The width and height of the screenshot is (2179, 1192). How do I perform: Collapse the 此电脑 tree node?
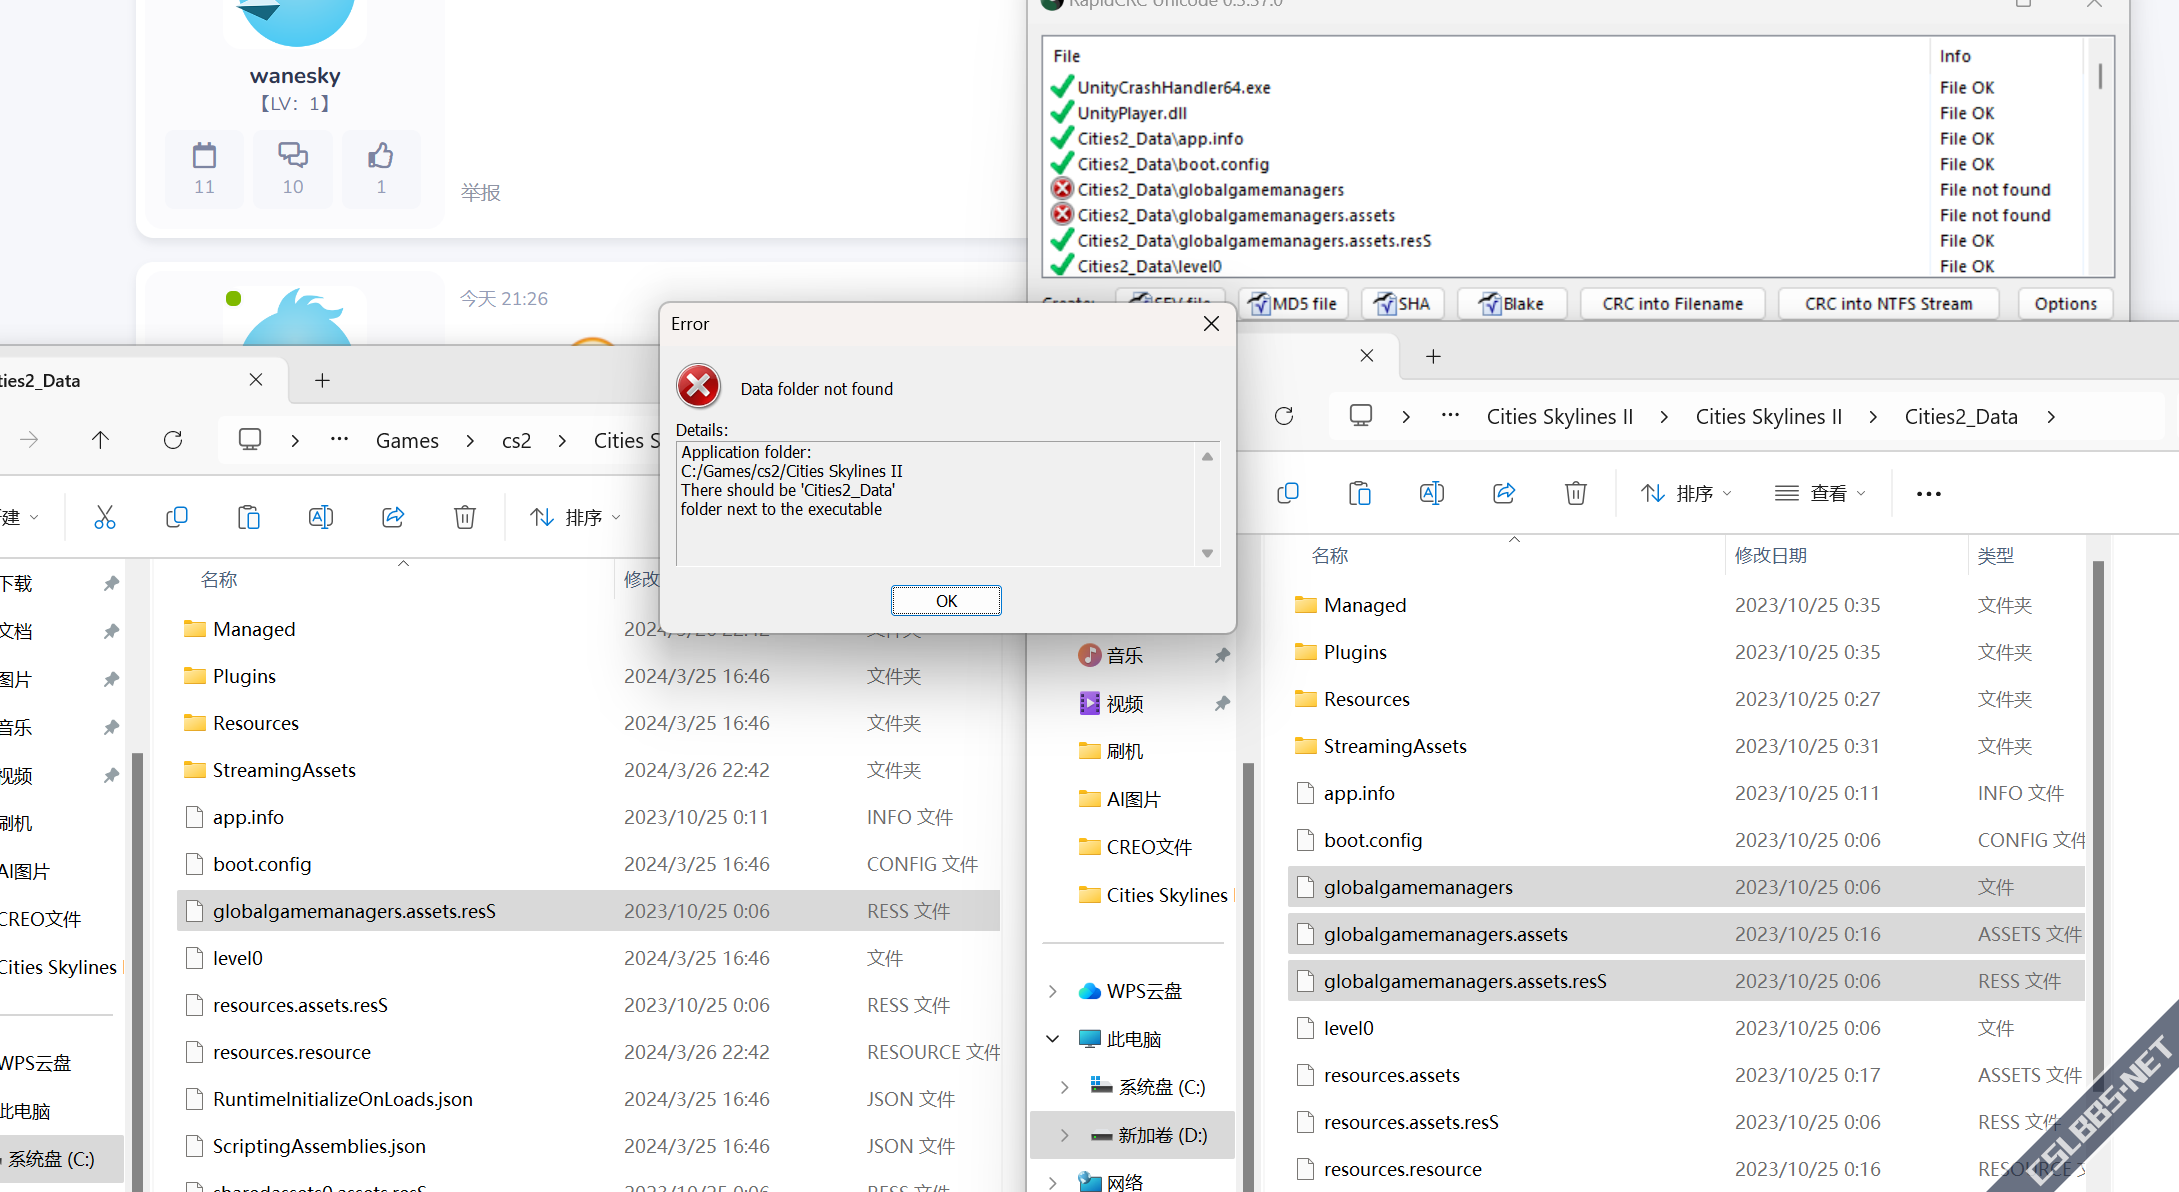pos(1053,1039)
